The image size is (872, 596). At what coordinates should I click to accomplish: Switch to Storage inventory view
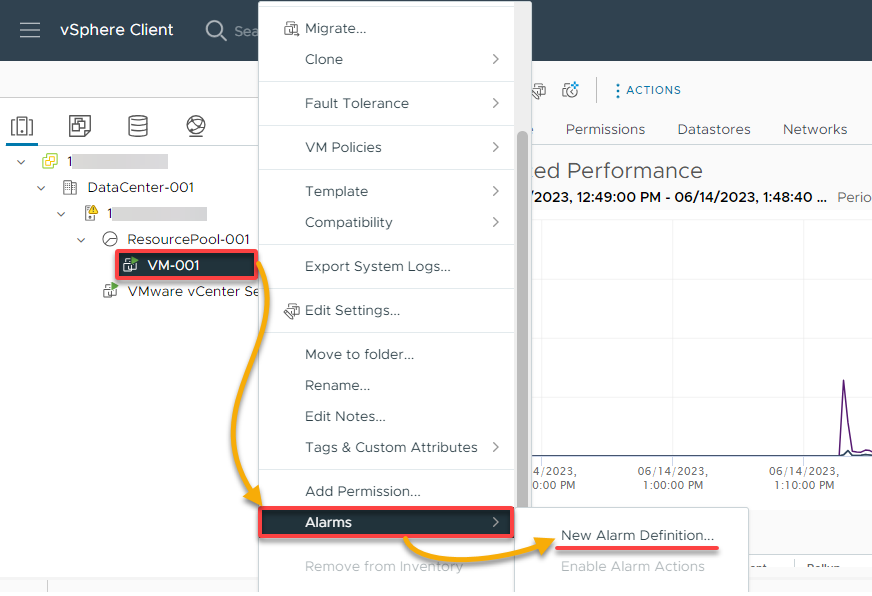coord(138,126)
